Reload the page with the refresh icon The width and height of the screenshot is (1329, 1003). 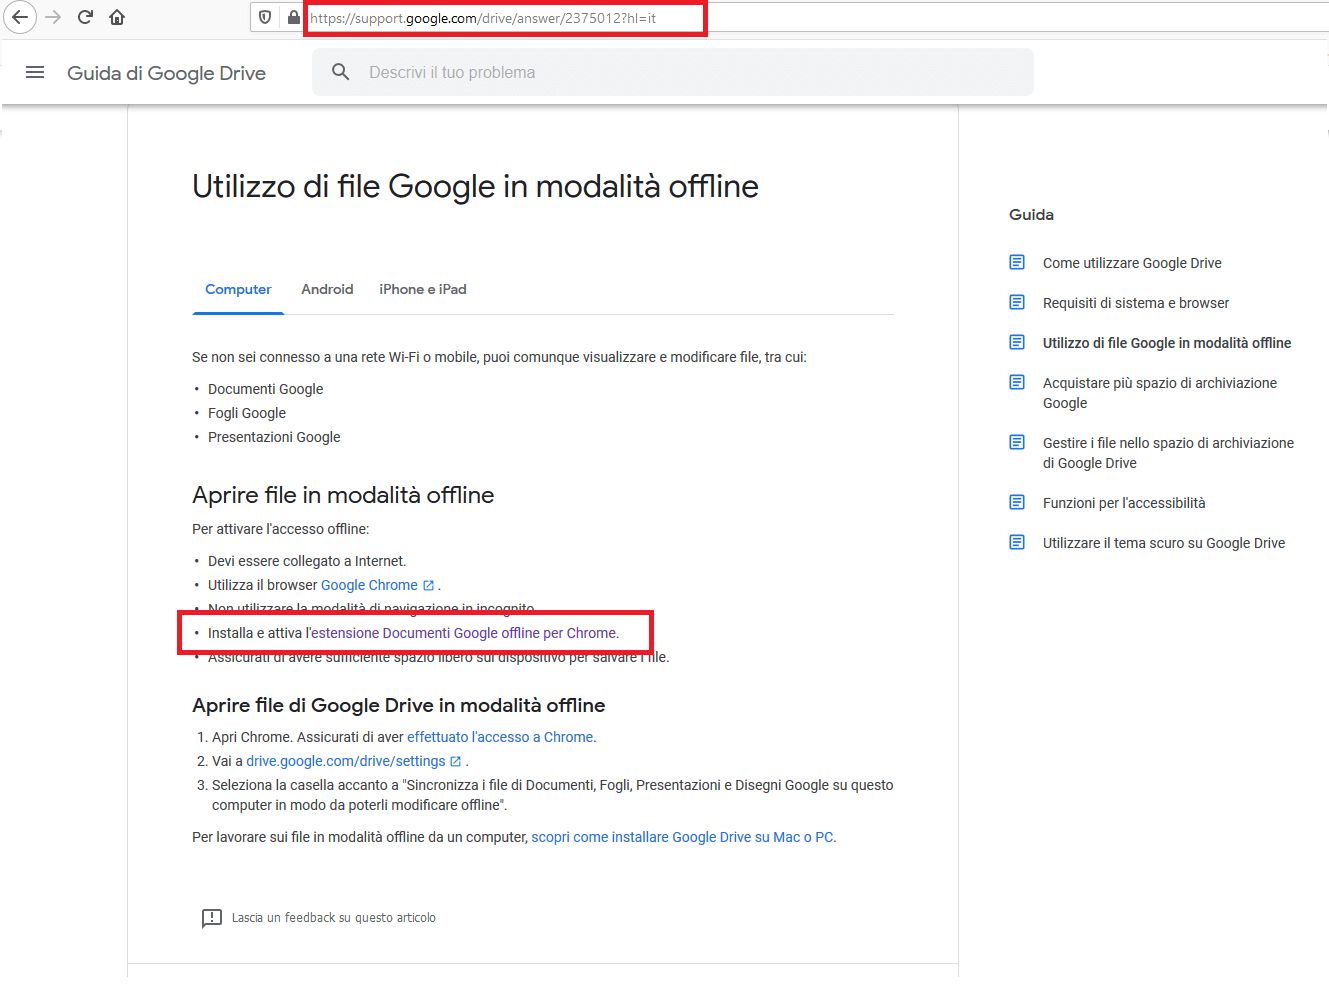click(x=85, y=17)
